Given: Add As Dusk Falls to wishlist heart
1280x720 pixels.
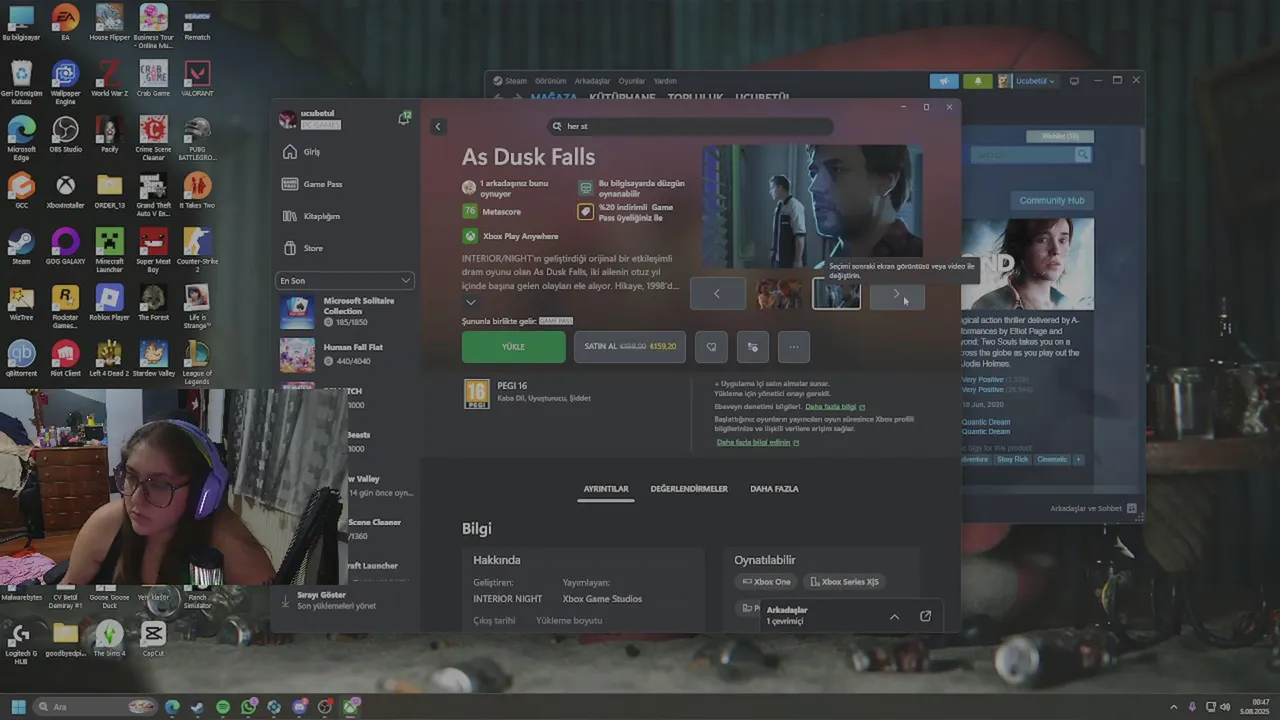Looking at the screenshot, I should tap(711, 347).
